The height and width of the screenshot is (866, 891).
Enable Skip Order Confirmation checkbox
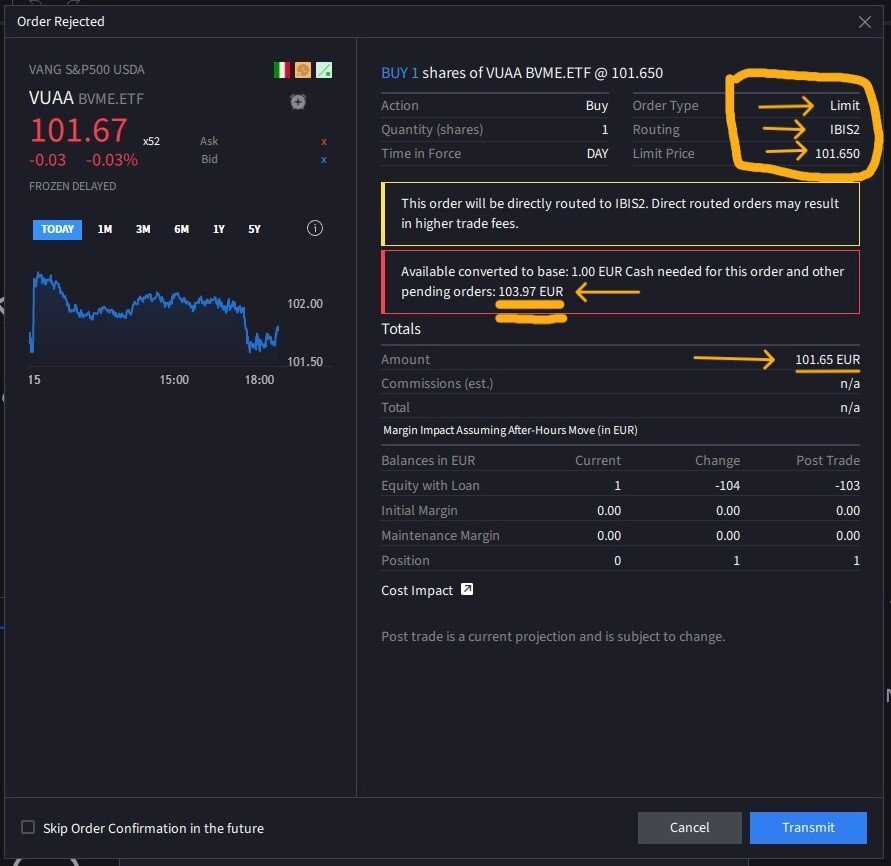(28, 827)
